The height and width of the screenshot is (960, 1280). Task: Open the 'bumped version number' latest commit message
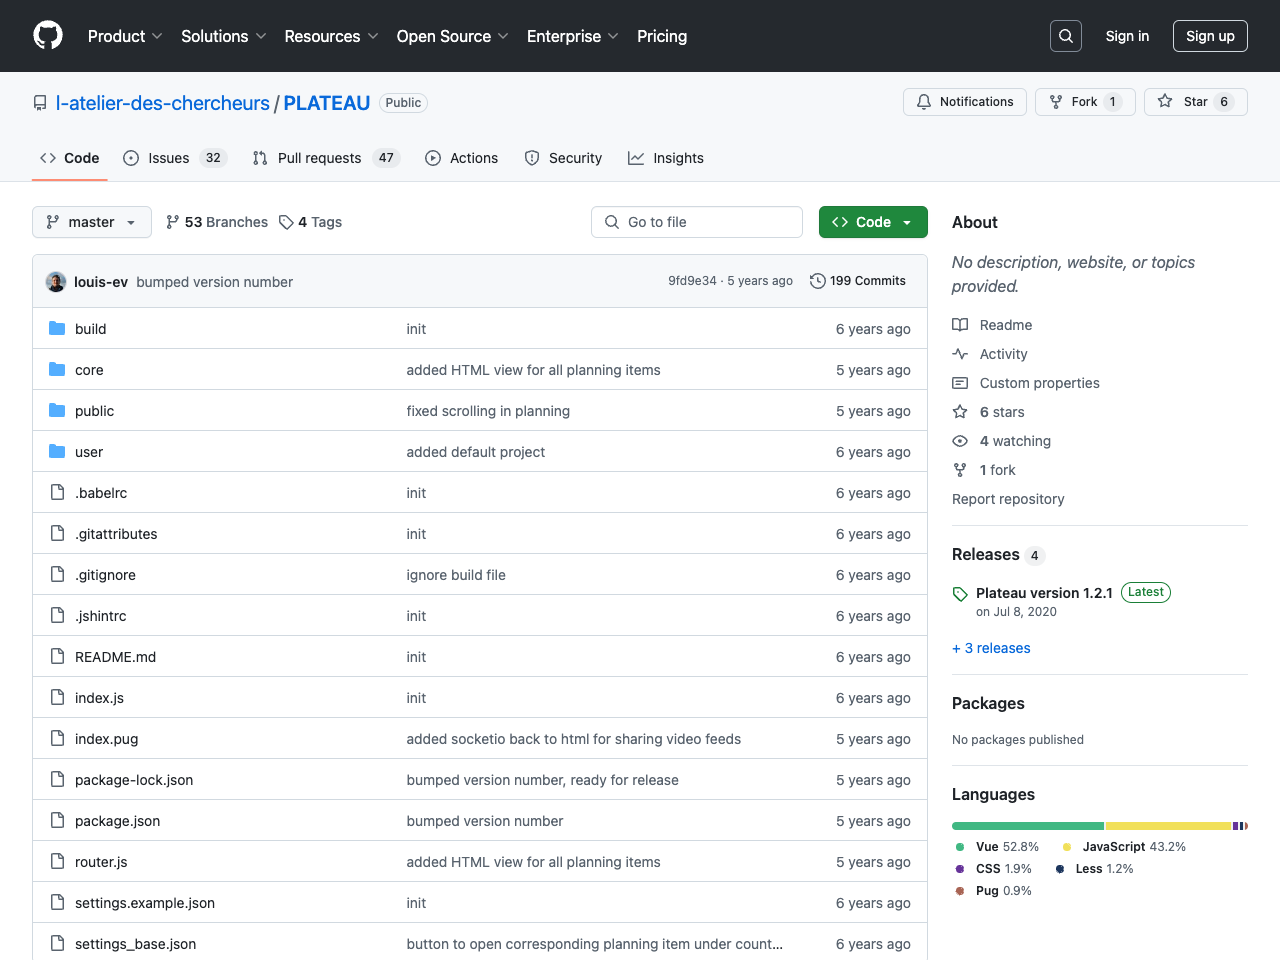coord(215,282)
